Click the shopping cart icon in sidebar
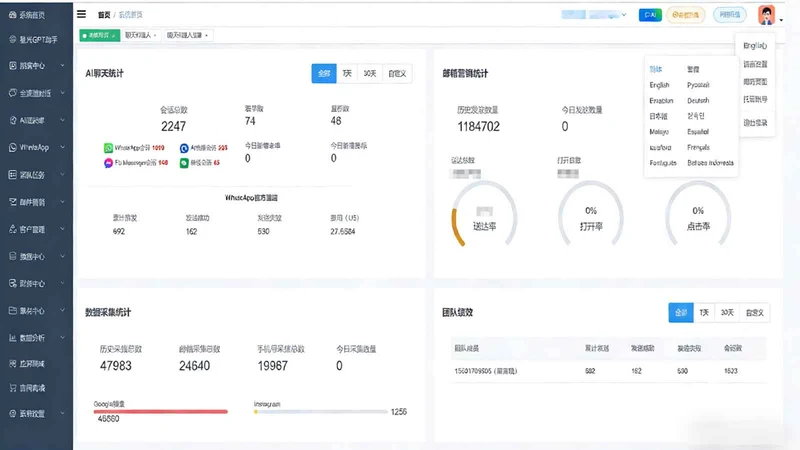This screenshot has width=800, height=450. pos(13,388)
